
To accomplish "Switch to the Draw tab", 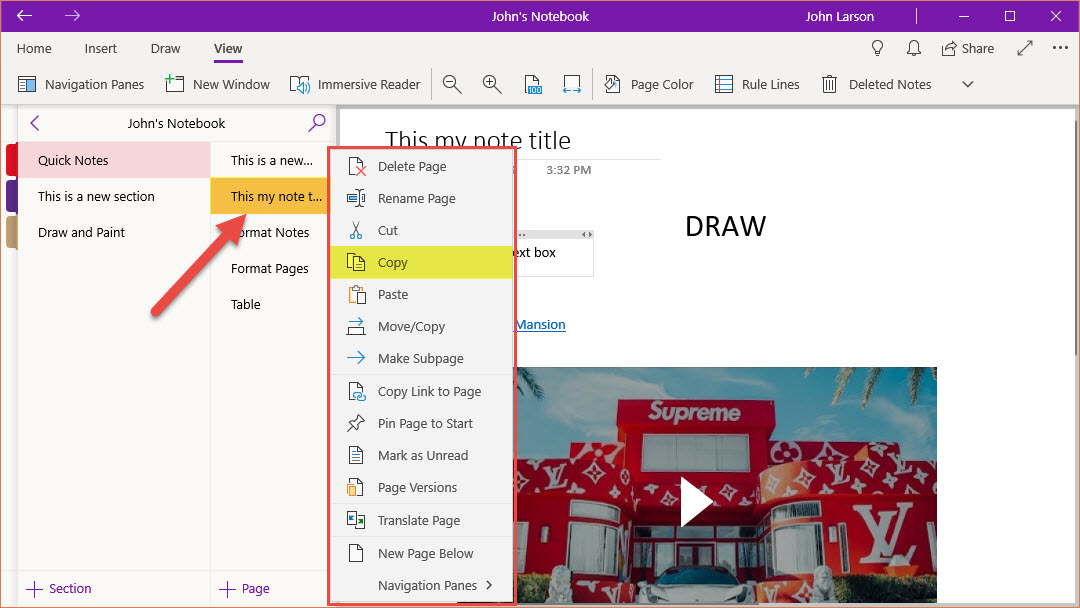I will tap(165, 48).
